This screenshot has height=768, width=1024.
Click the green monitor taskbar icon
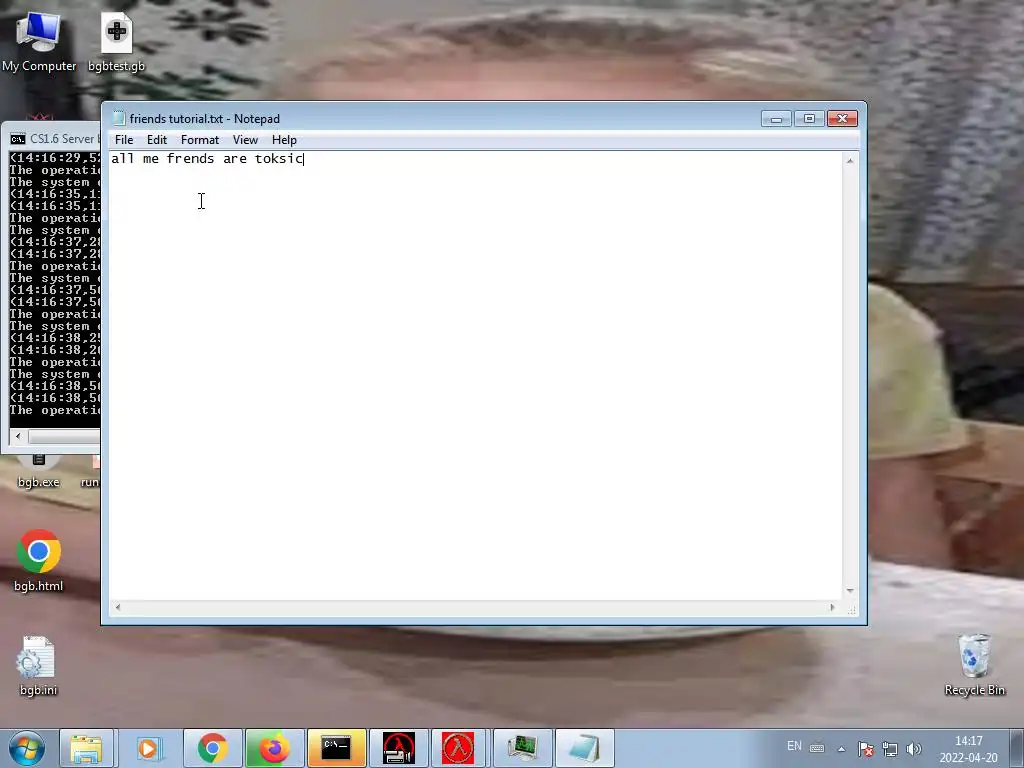coord(522,748)
